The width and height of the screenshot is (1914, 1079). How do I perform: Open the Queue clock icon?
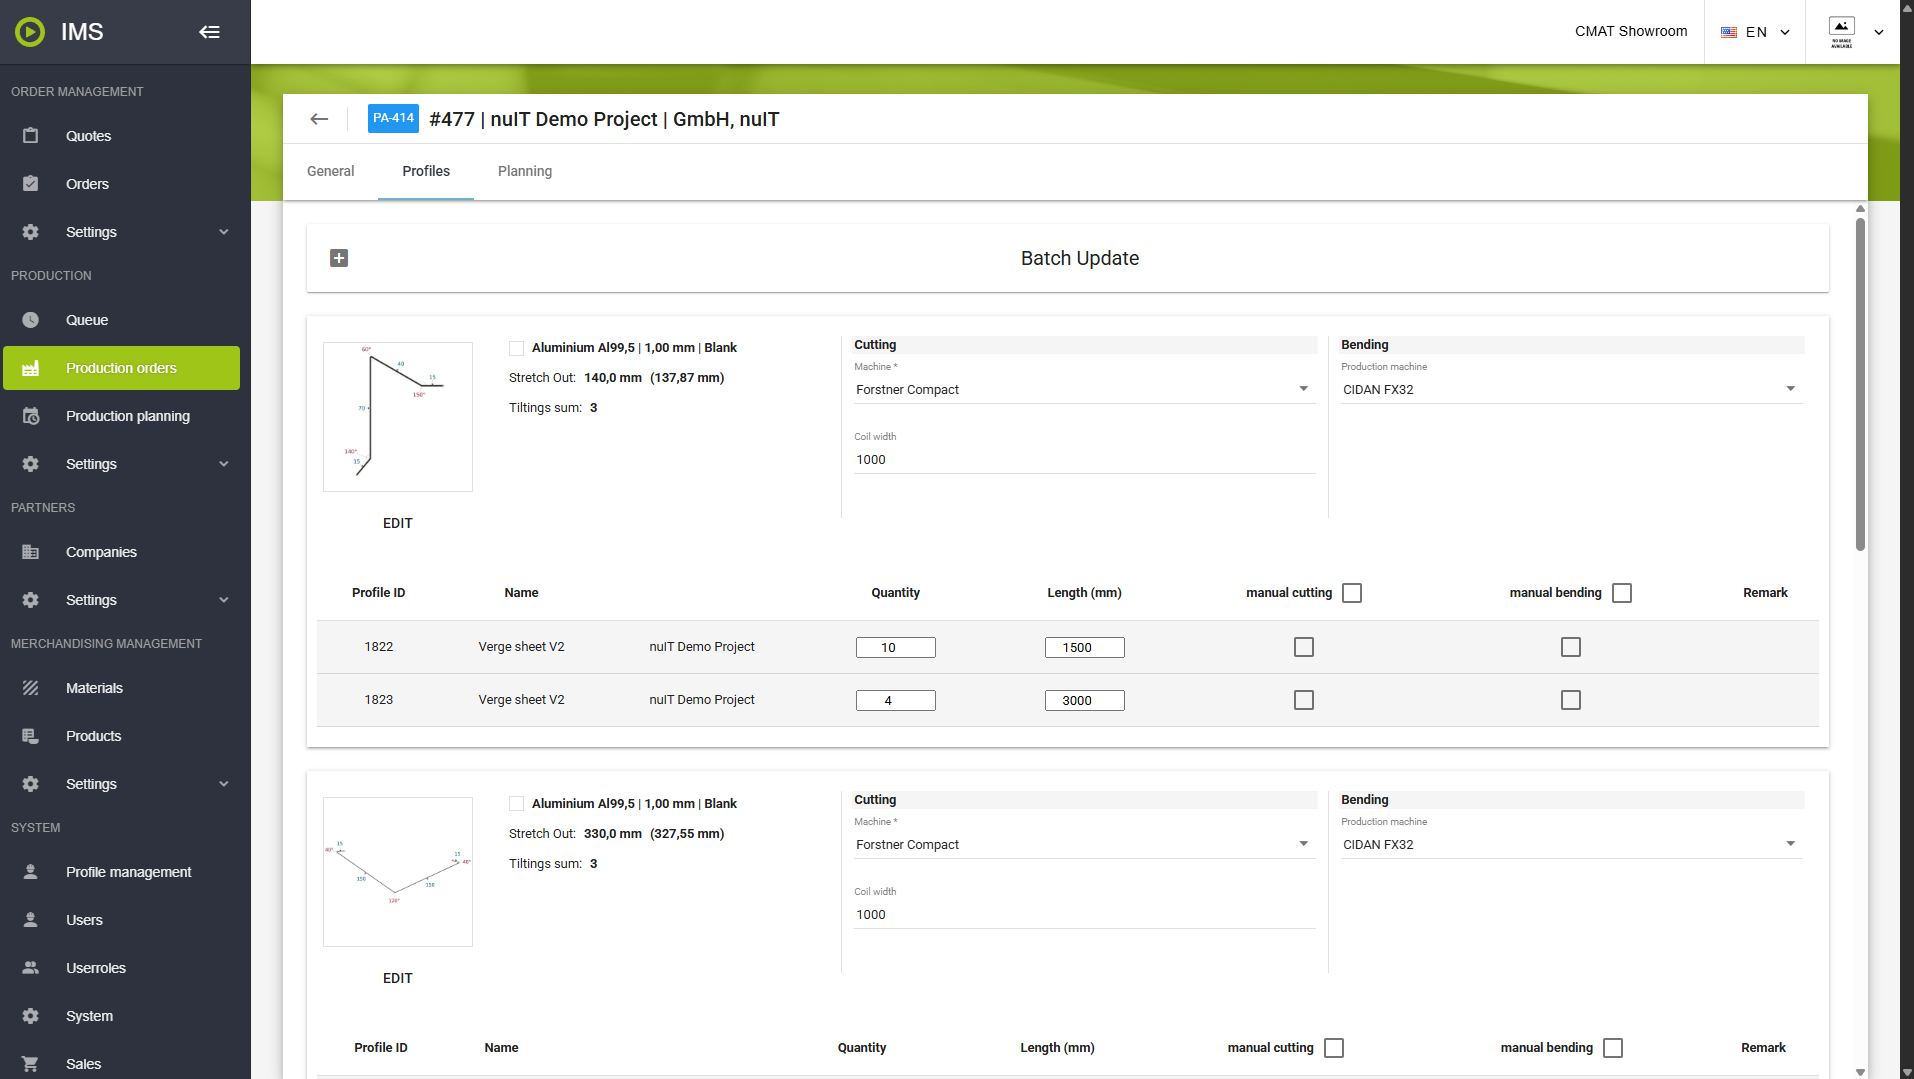(x=31, y=320)
